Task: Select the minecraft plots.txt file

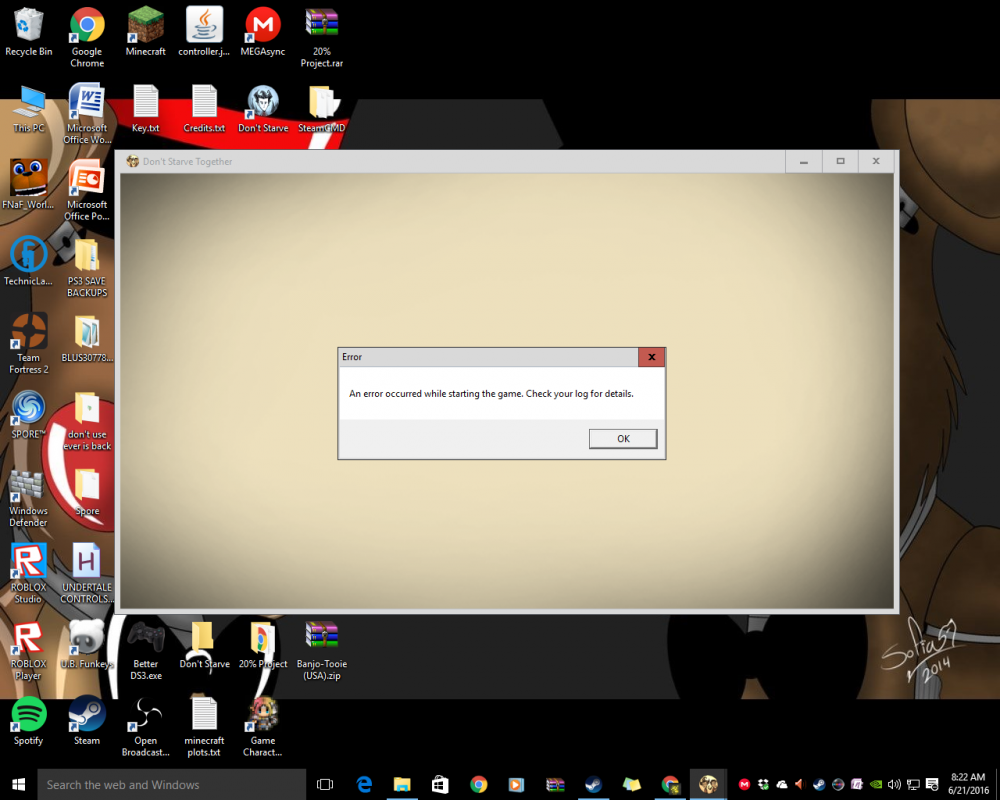Action: 204,726
